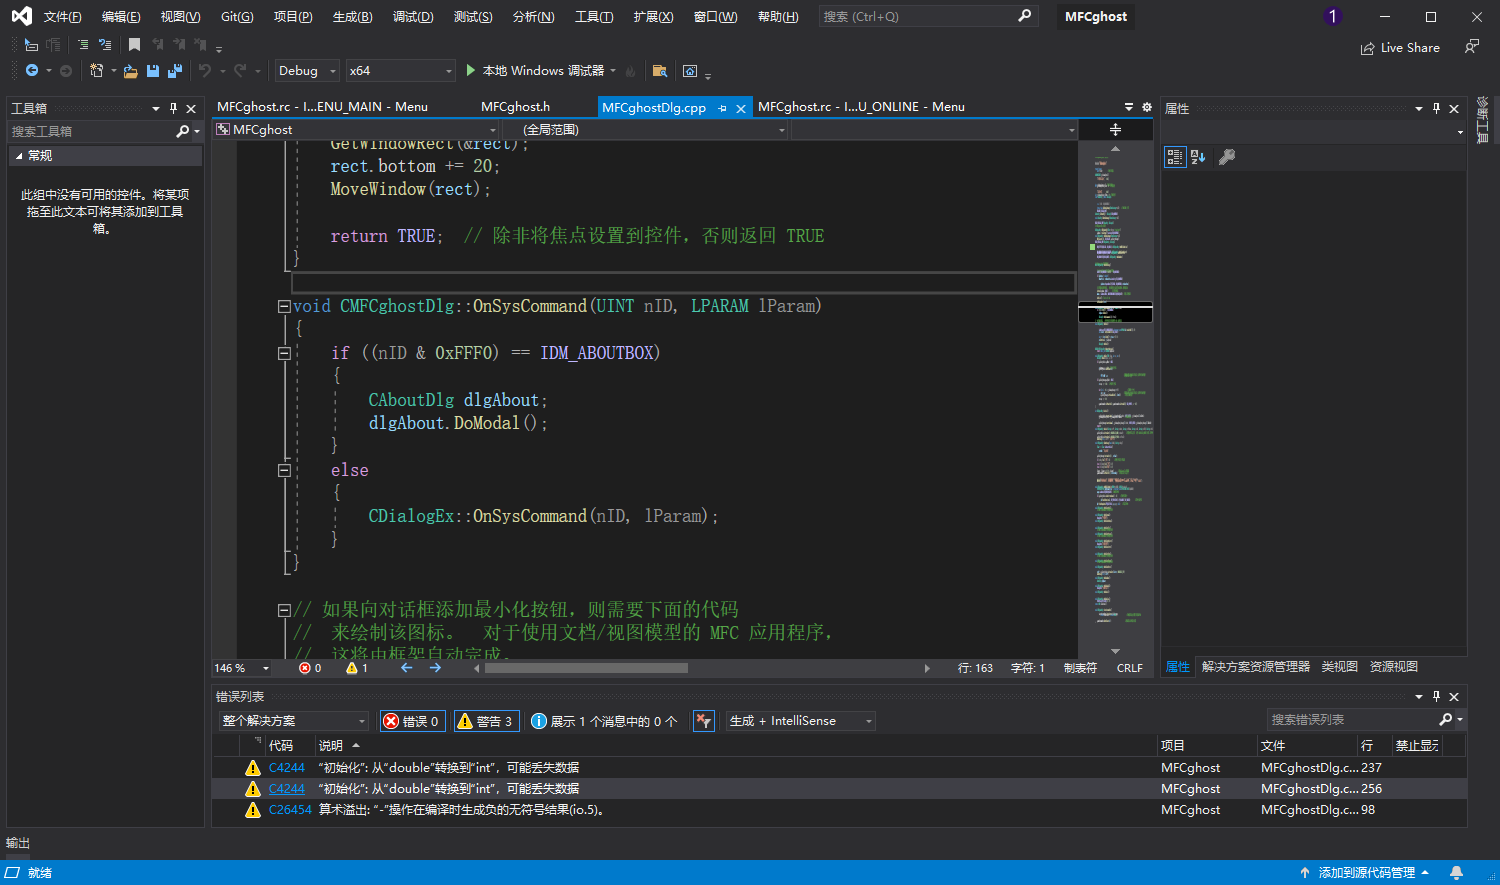Toggle the 警告 3 warnings filter
This screenshot has height=885, width=1500.
(485, 721)
